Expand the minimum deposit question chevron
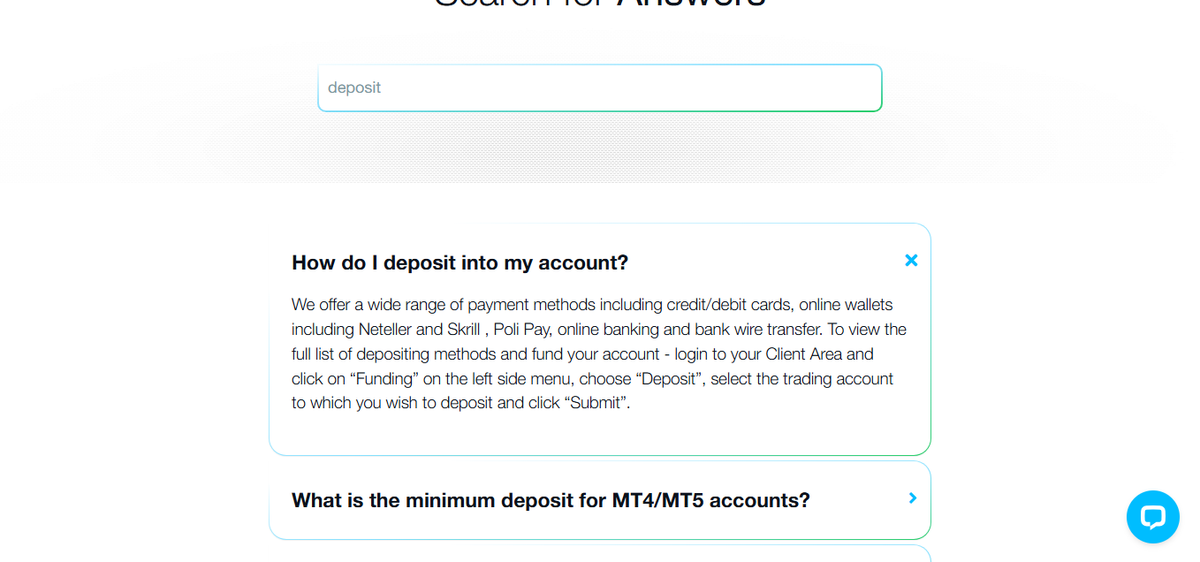The image size is (1200, 562). point(912,498)
